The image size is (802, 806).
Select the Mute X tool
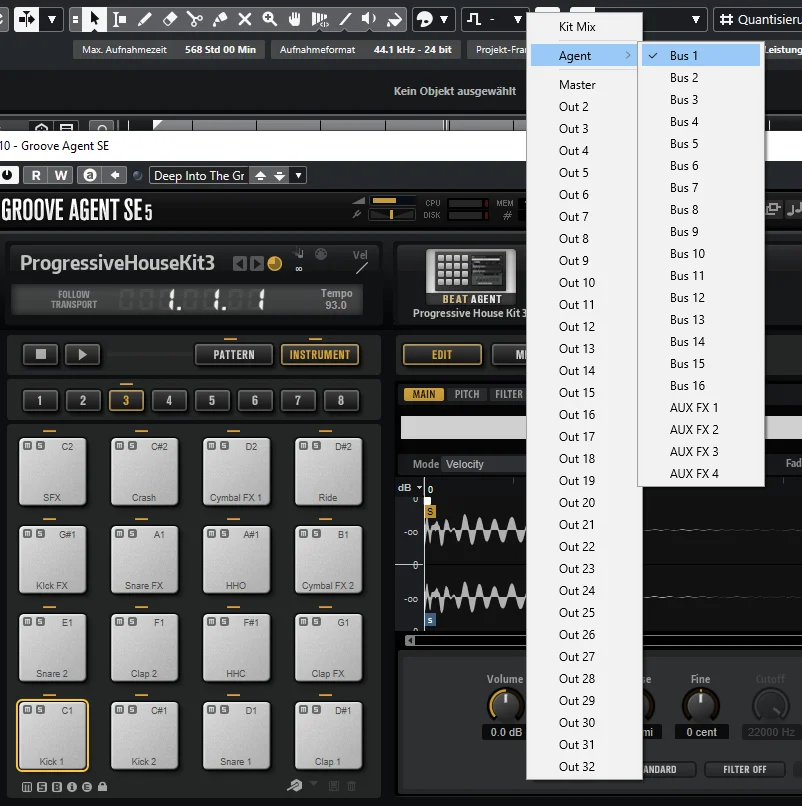tap(245, 20)
